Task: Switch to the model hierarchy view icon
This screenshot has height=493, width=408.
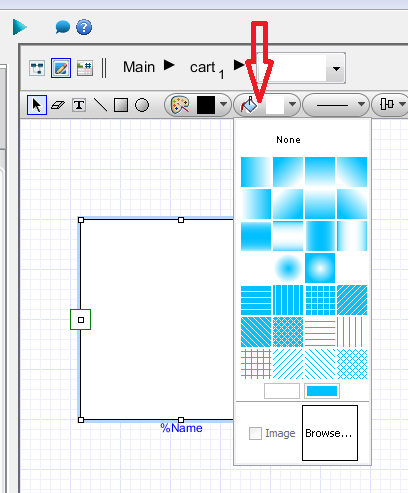Action: (37, 68)
